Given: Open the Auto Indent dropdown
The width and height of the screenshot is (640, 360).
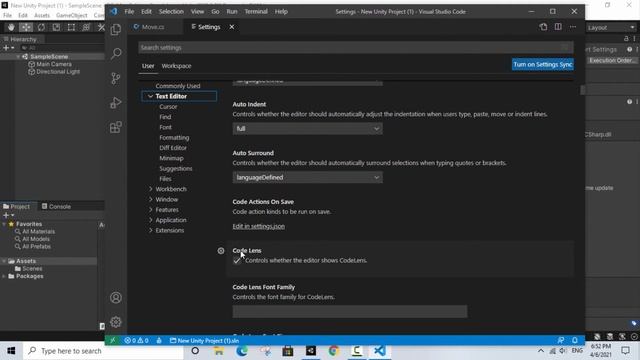Looking at the screenshot, I should [307, 129].
